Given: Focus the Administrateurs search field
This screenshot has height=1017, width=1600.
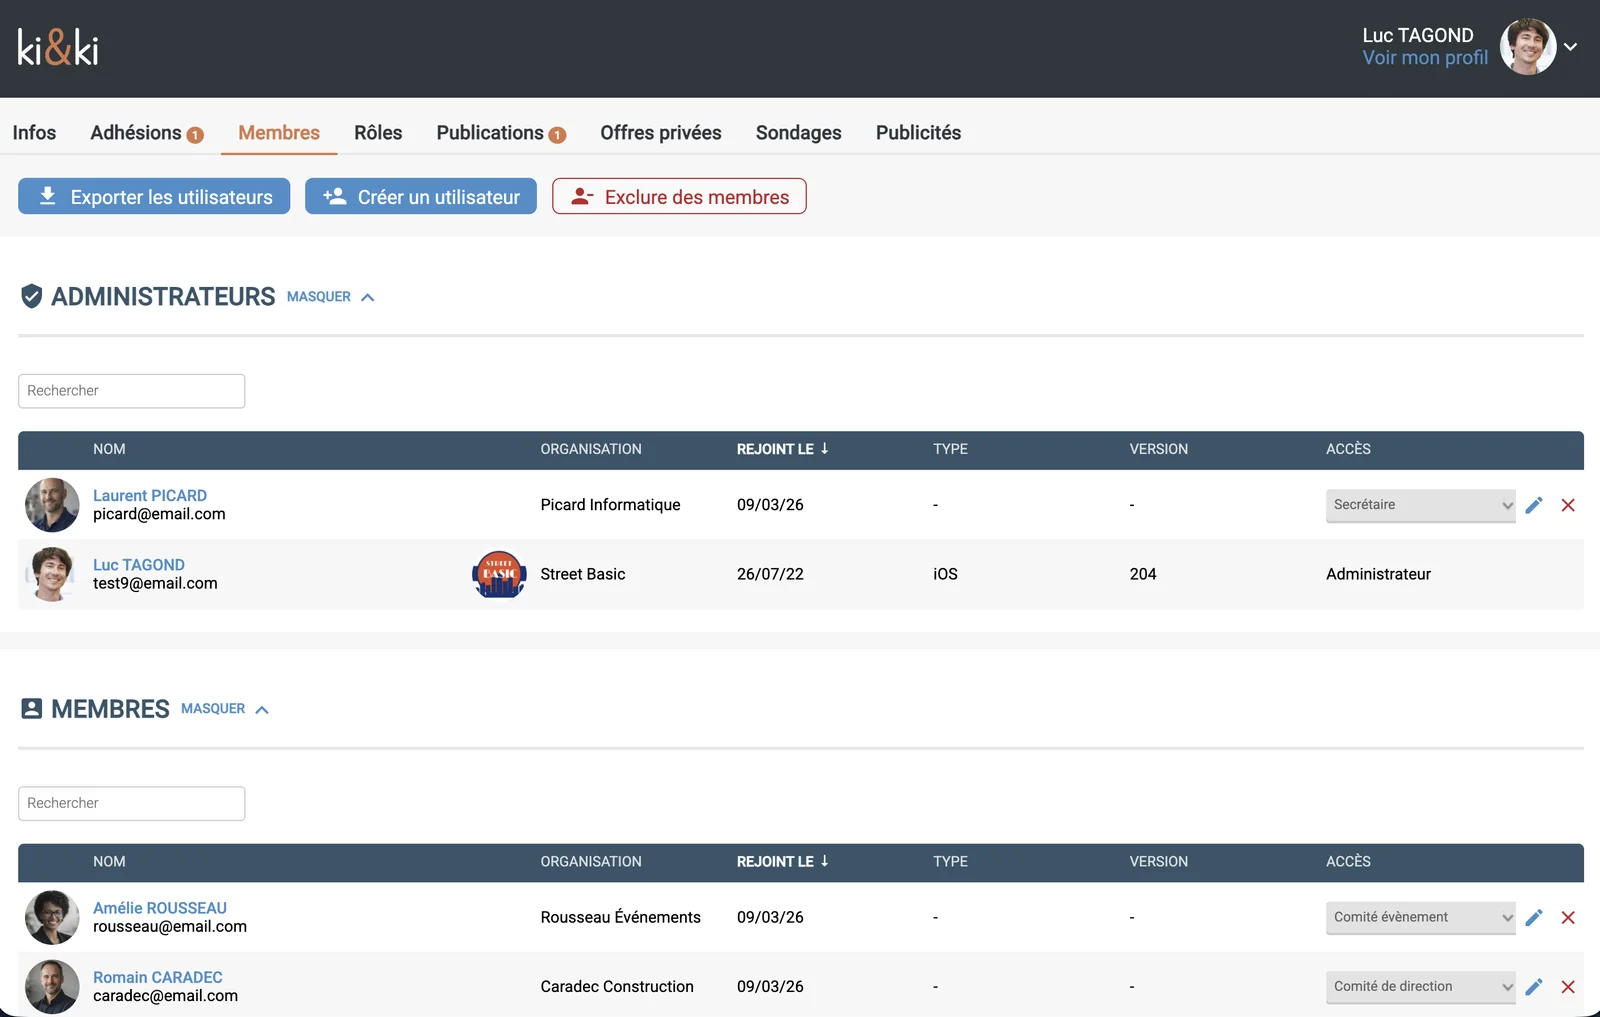Looking at the screenshot, I should click(131, 391).
